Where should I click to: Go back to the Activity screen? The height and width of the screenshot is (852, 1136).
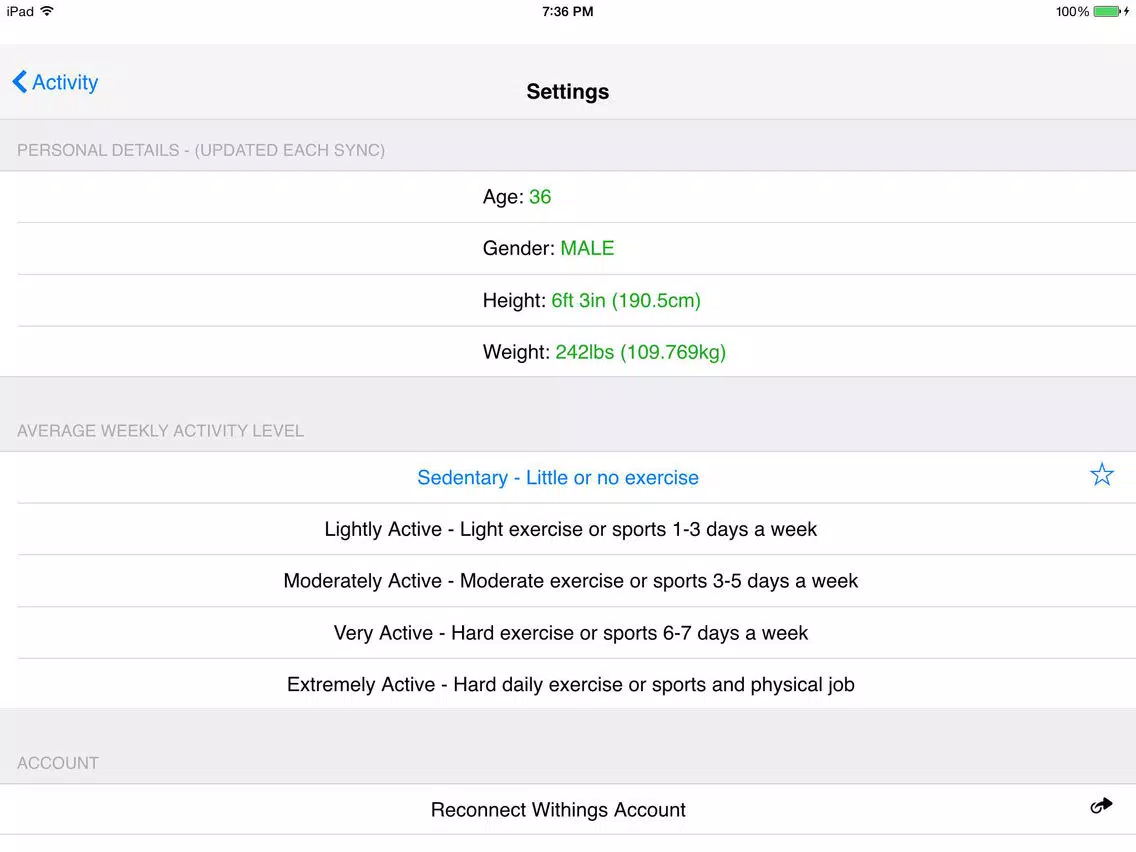55,83
